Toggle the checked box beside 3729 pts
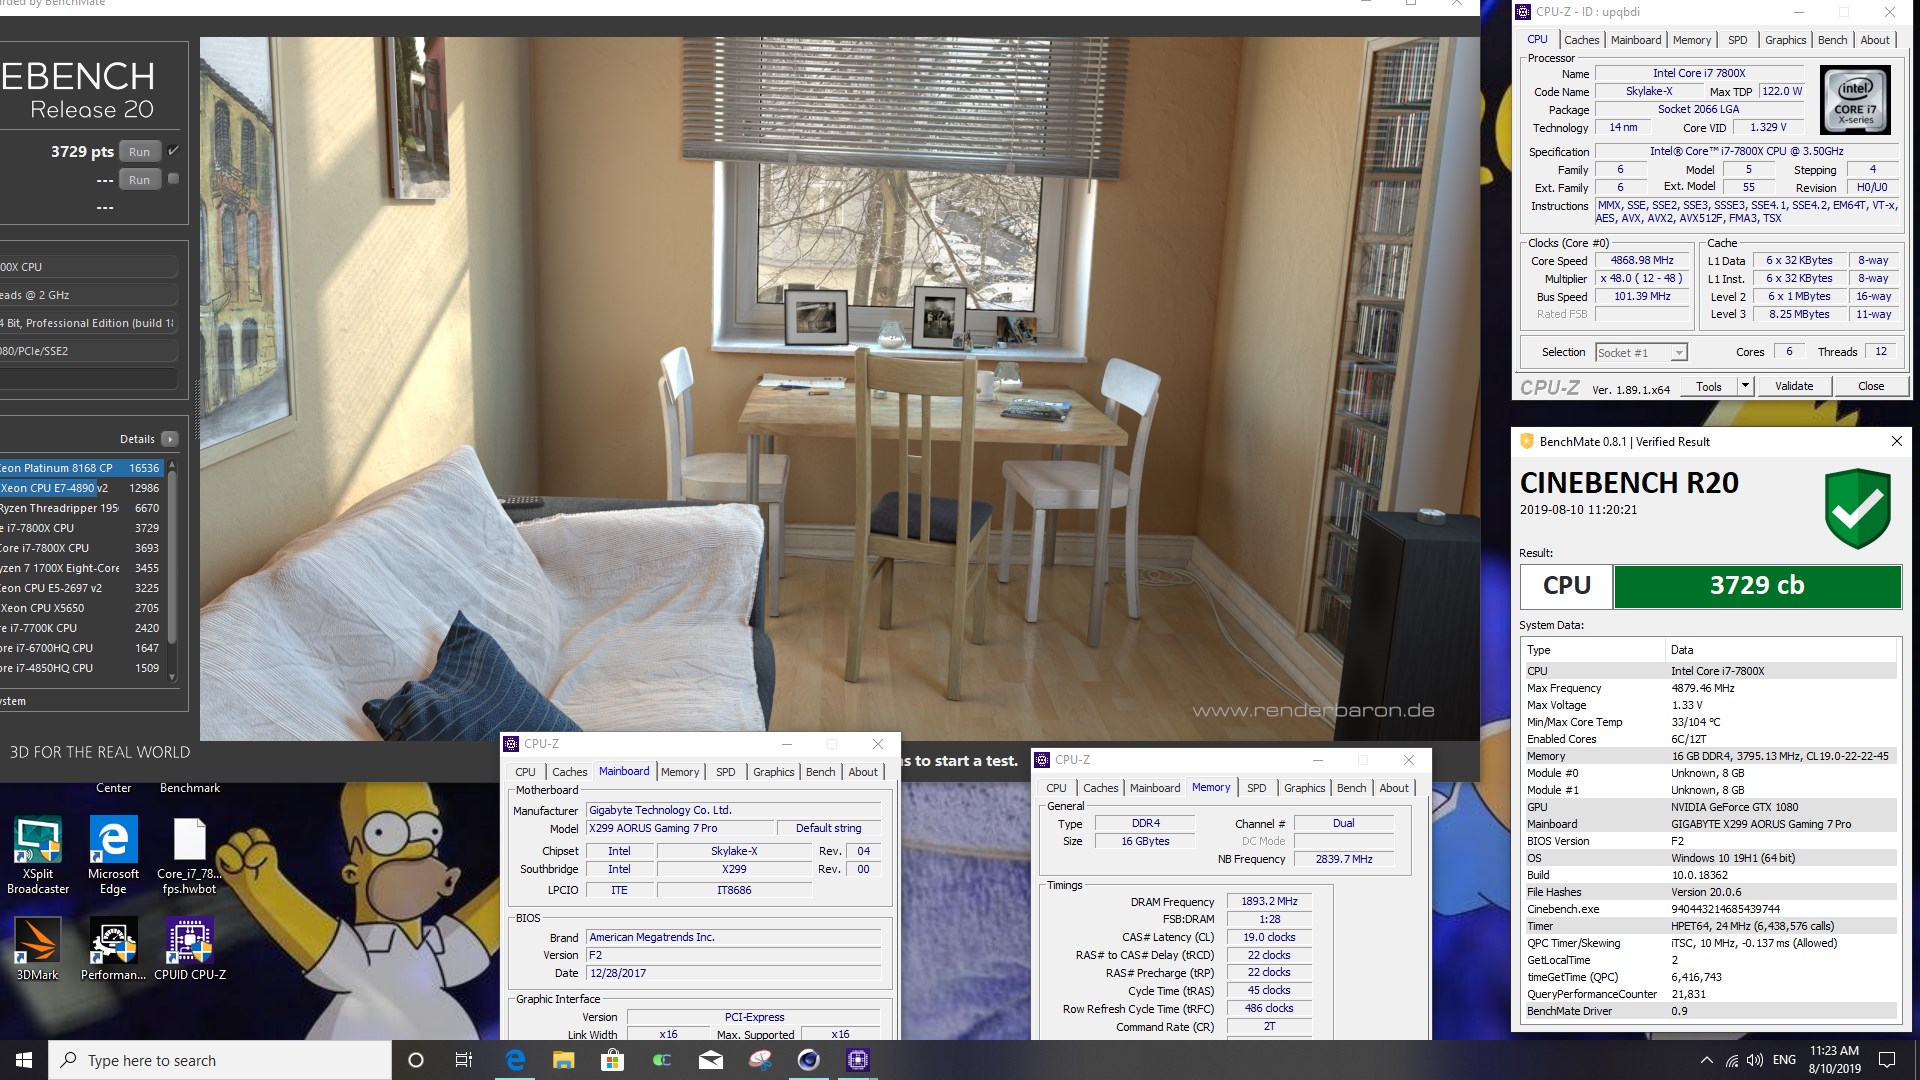This screenshot has width=1920, height=1080. tap(174, 151)
